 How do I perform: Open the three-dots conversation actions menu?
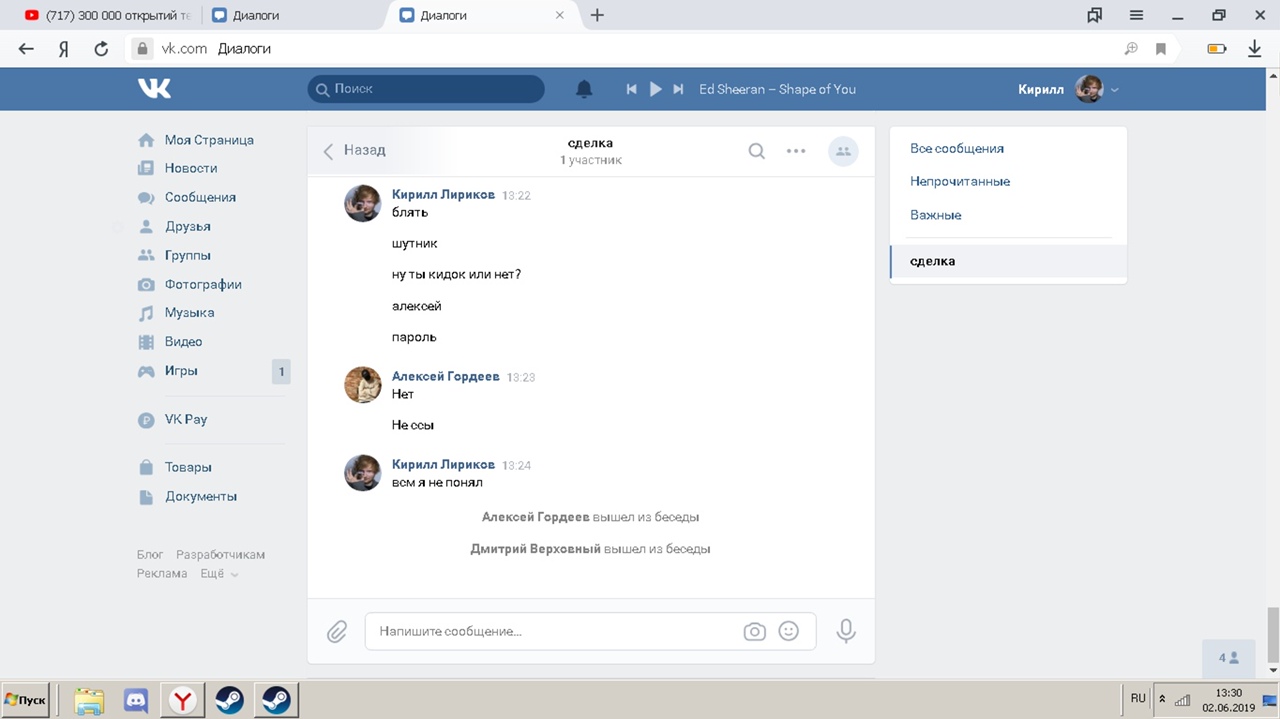pyautogui.click(x=796, y=151)
